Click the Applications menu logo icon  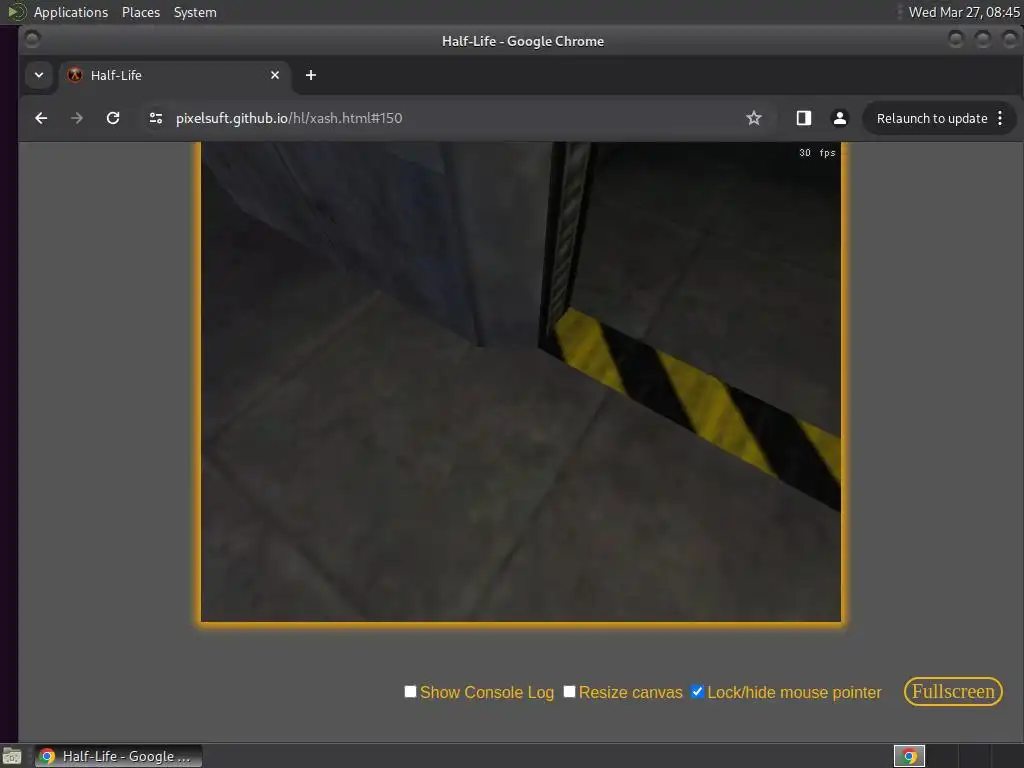[16, 12]
